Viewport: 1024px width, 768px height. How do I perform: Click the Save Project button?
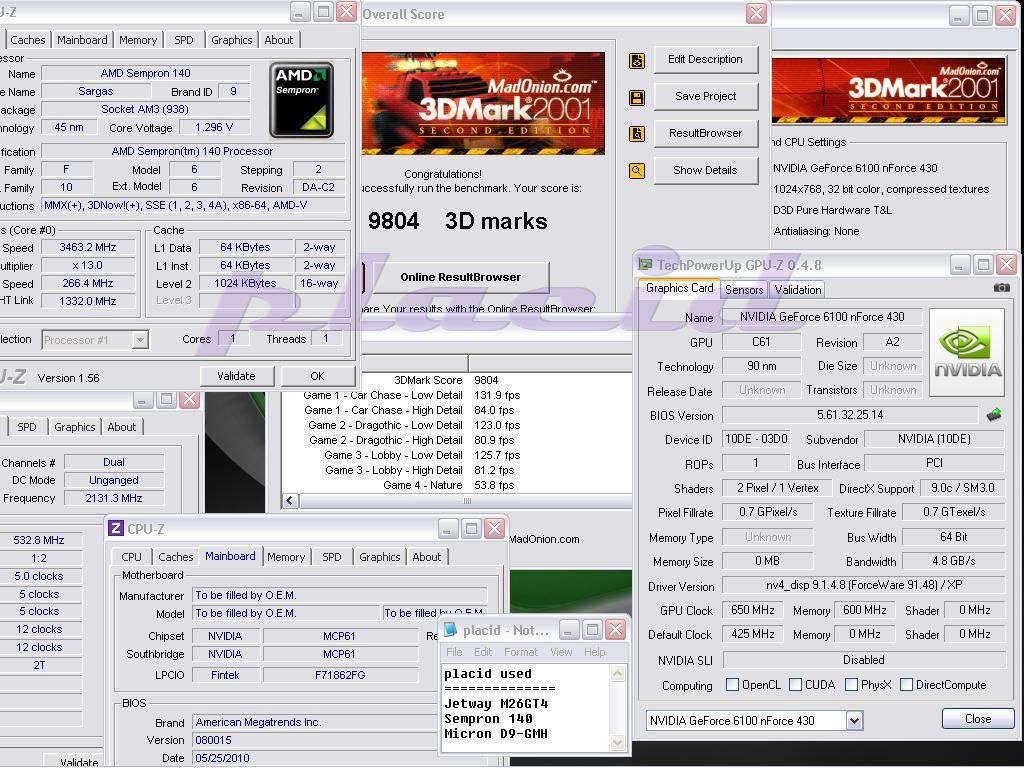[705, 96]
